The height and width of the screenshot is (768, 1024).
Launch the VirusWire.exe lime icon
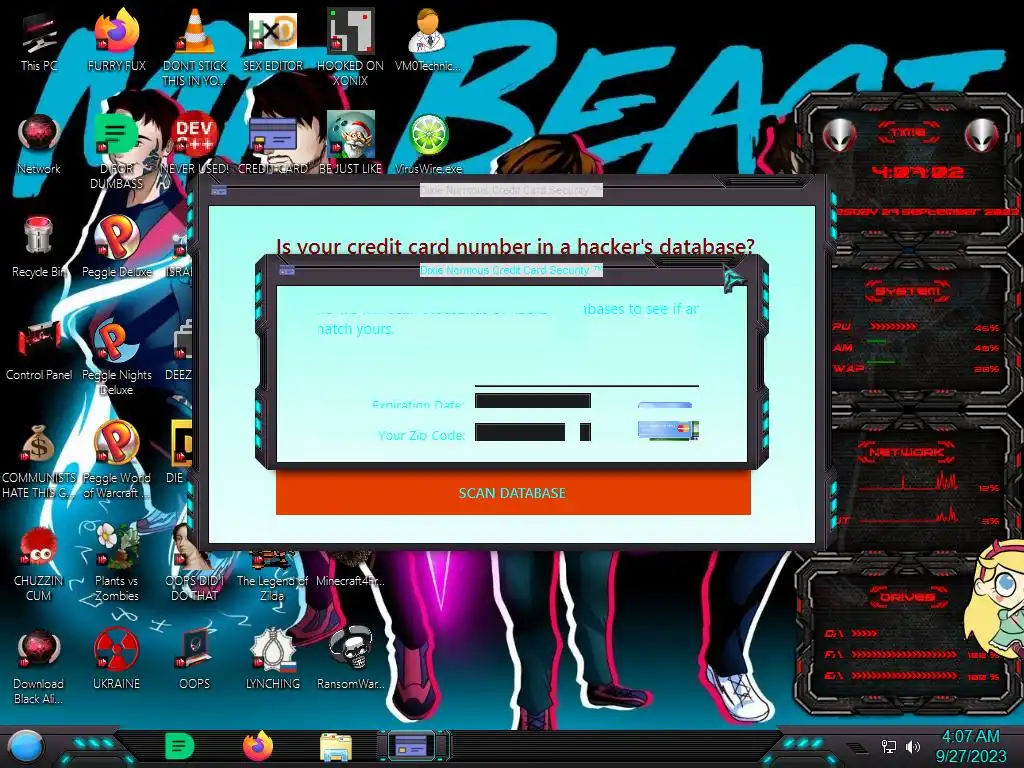(x=428, y=144)
